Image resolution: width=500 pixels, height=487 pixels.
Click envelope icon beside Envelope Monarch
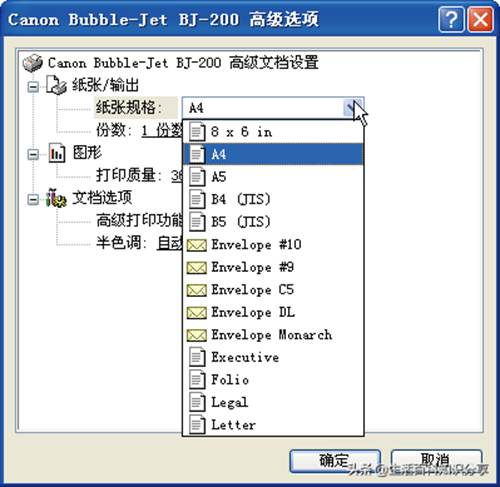click(x=197, y=335)
